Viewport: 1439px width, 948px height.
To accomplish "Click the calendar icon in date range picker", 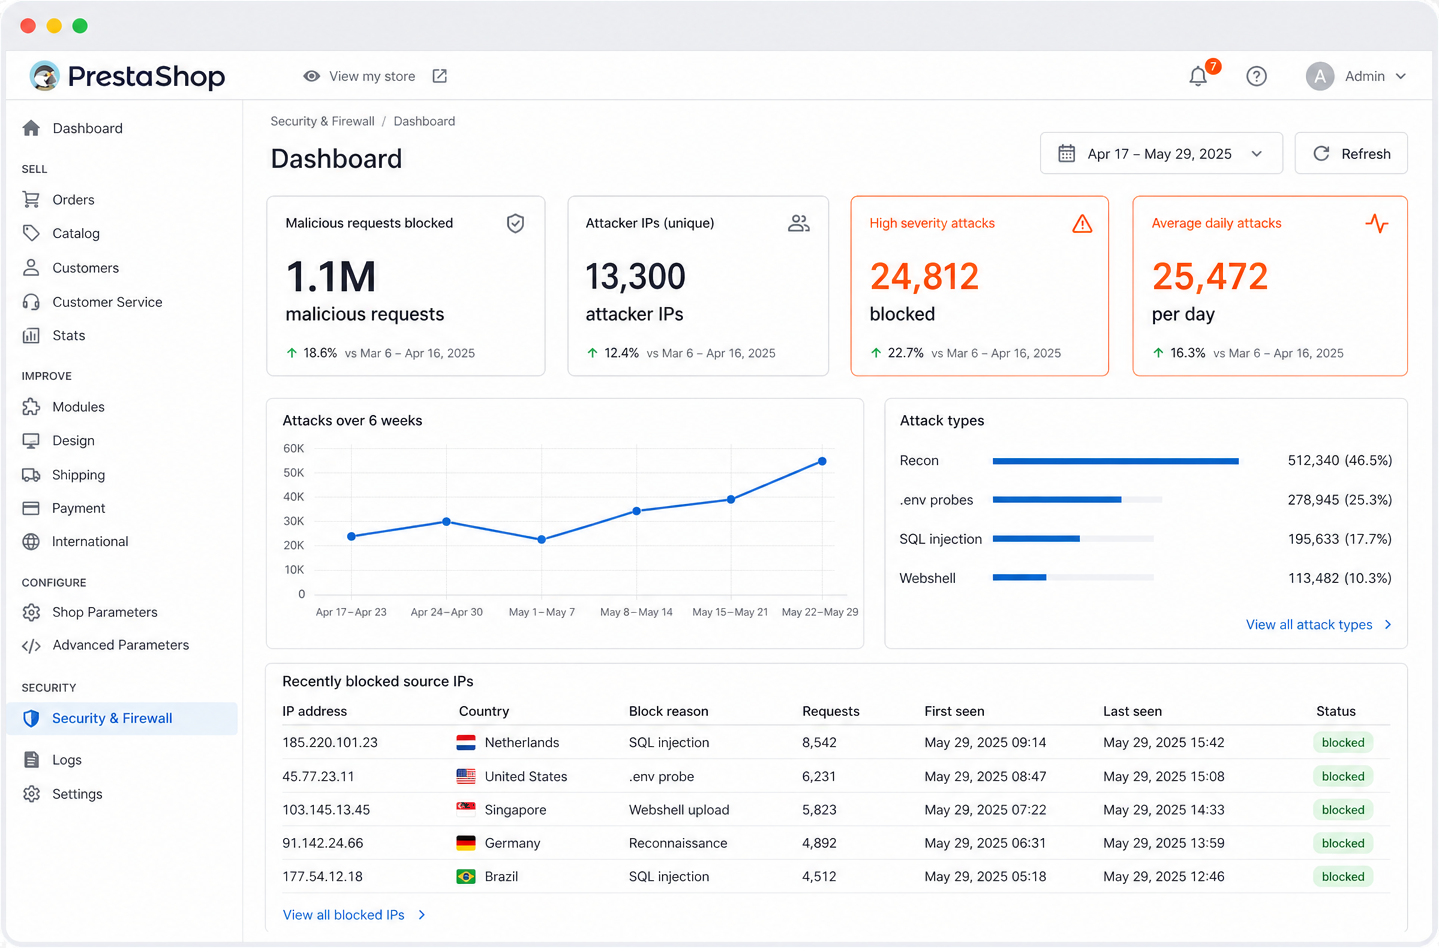I will pyautogui.click(x=1066, y=153).
